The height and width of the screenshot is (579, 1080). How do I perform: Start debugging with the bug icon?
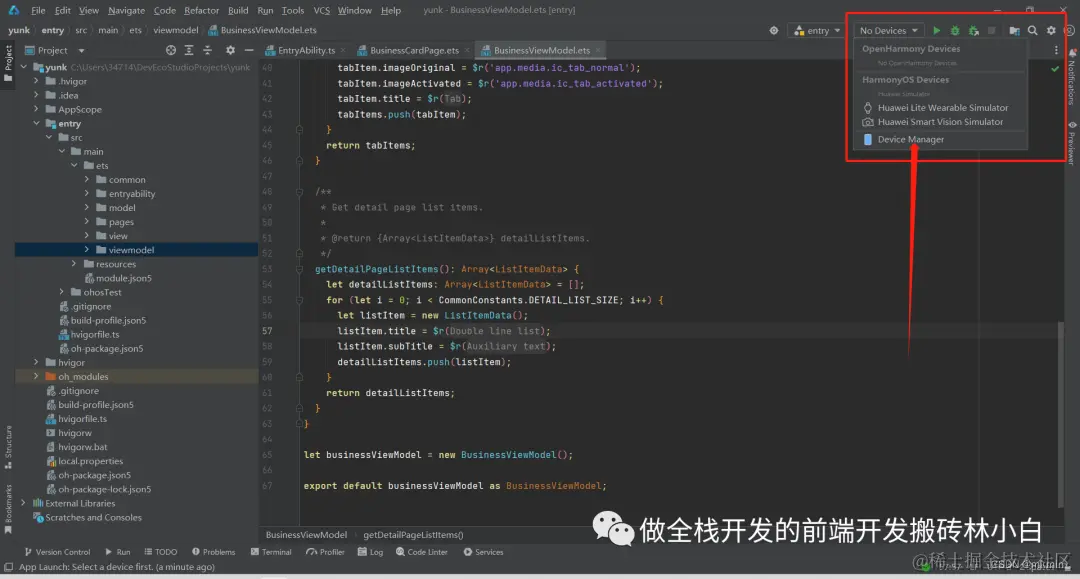(x=954, y=30)
